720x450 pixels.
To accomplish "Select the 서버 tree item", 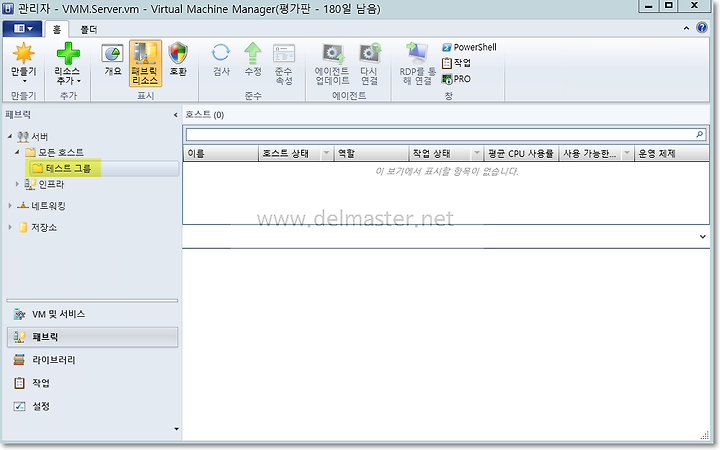I will (32, 136).
